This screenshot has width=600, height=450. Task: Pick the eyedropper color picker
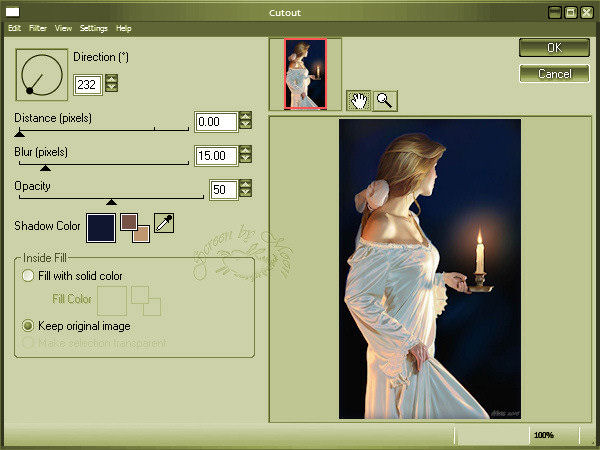pos(164,224)
